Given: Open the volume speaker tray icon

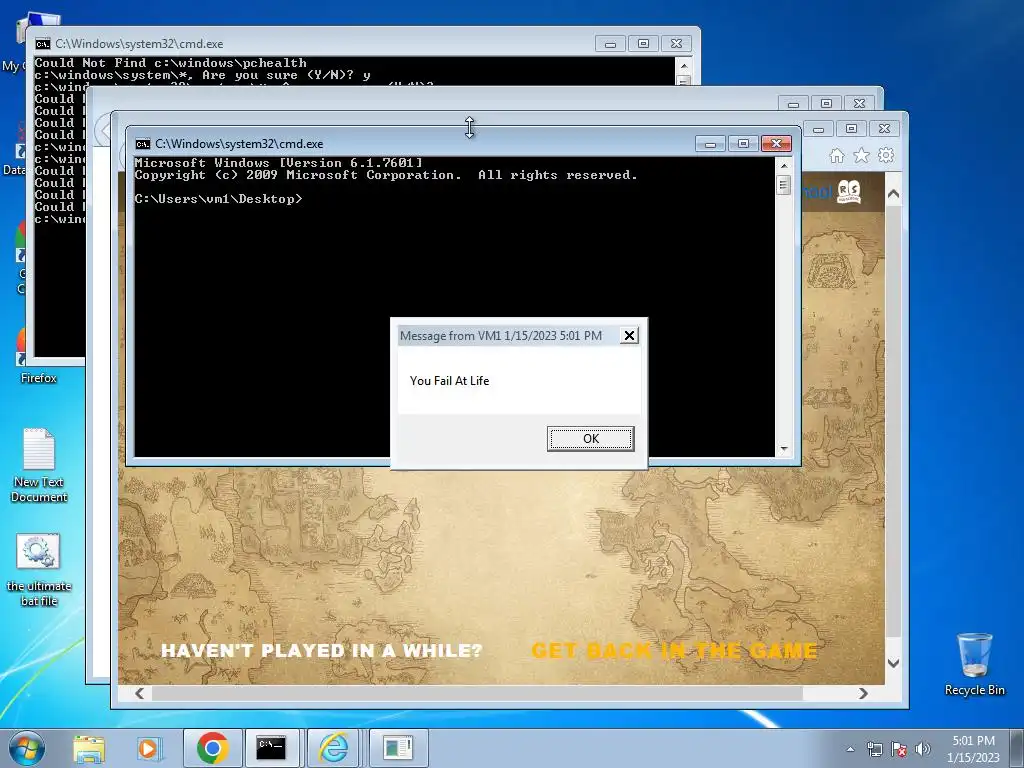Looking at the screenshot, I should point(923,749).
